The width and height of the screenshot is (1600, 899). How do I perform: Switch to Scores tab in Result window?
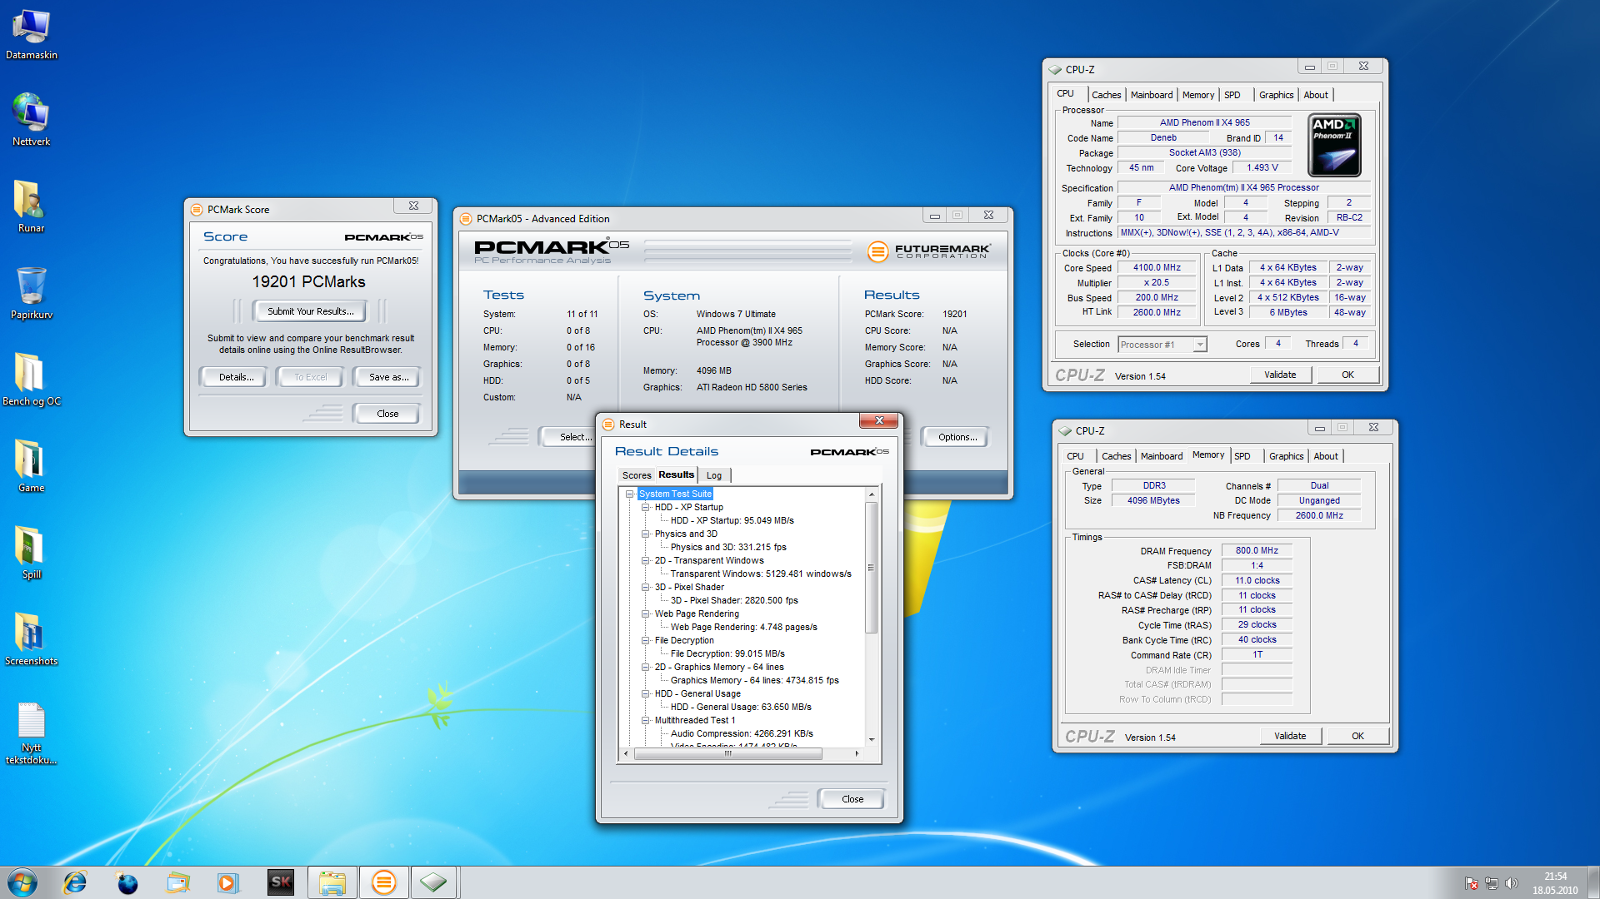[636, 476]
